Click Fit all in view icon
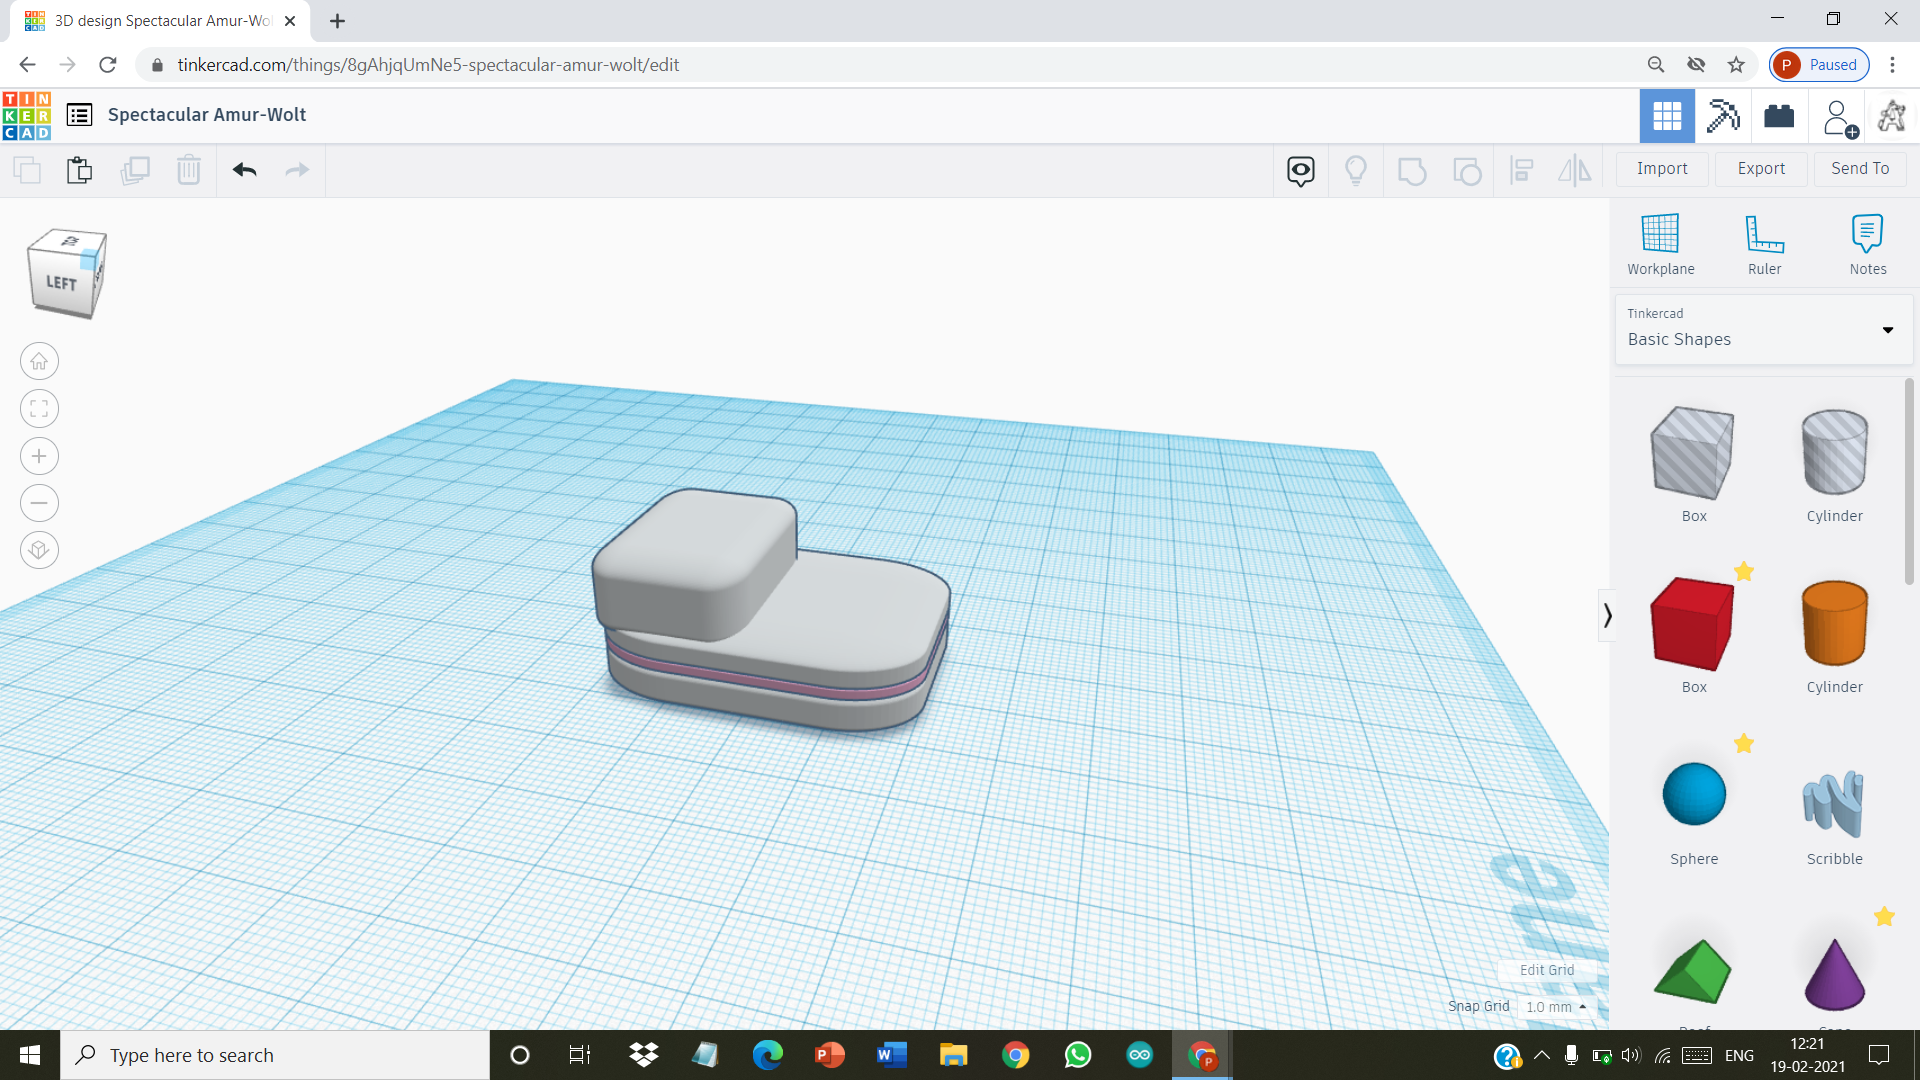This screenshot has height=1080, width=1920. [39, 409]
